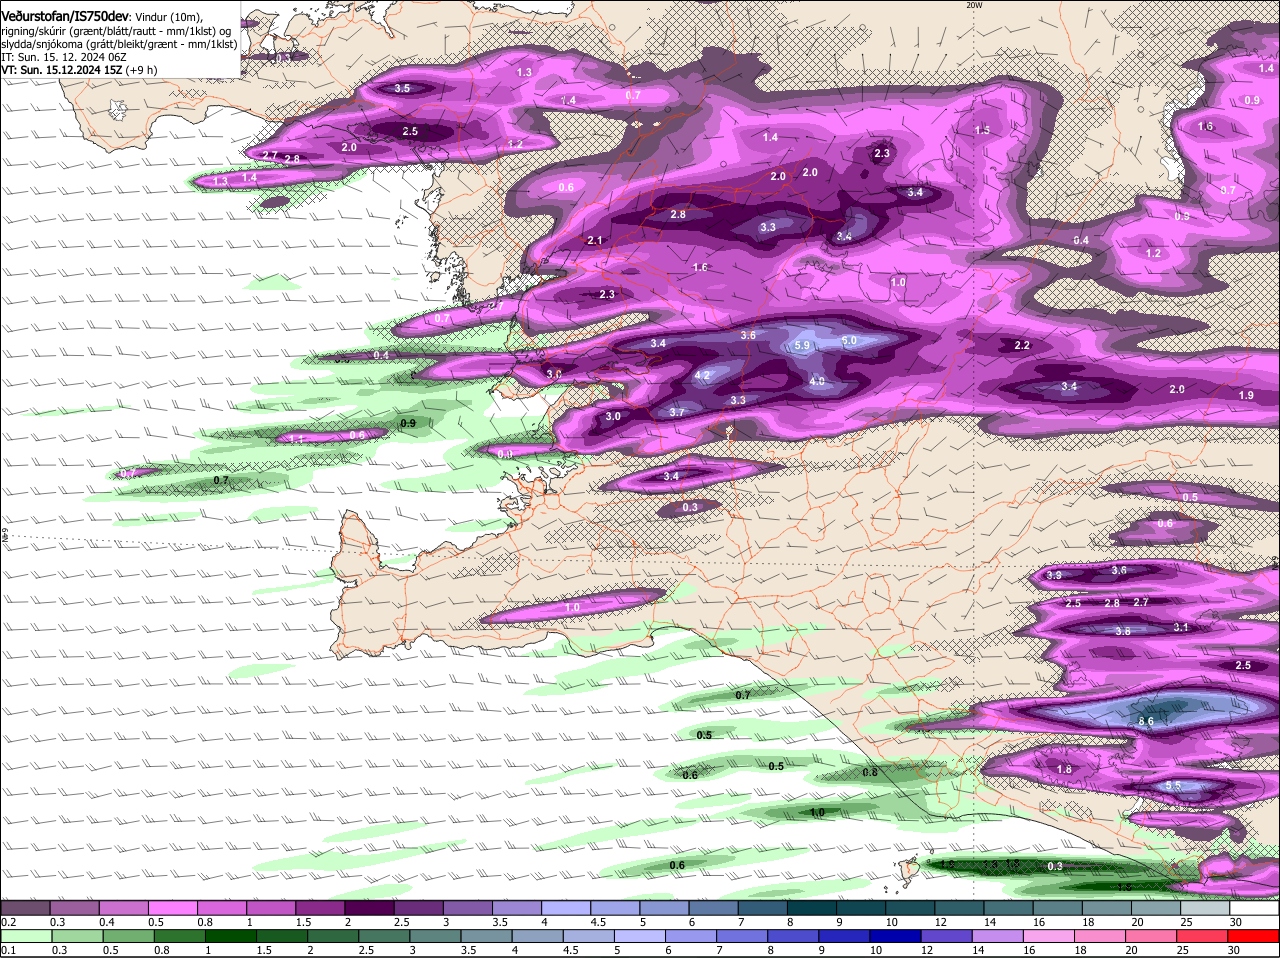Click the 0.2 mm swatch in snow scale

(25, 908)
